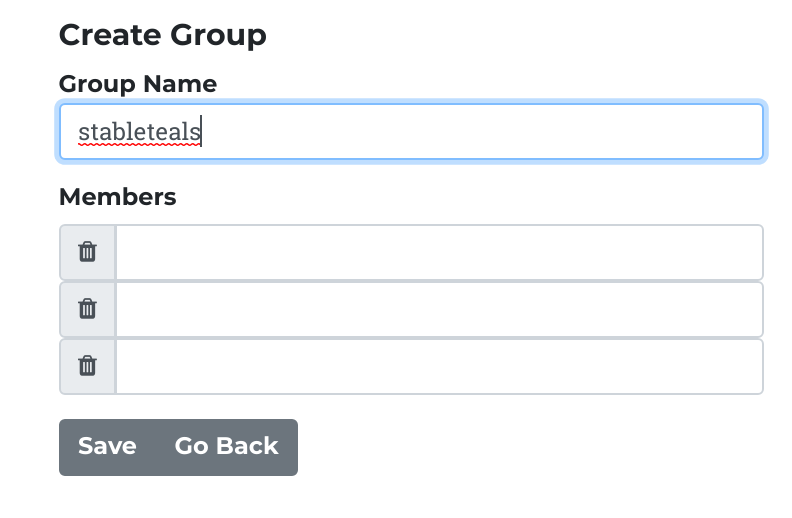Click the middle trash can icon
Viewport: 792px width, 518px height.
click(x=88, y=309)
